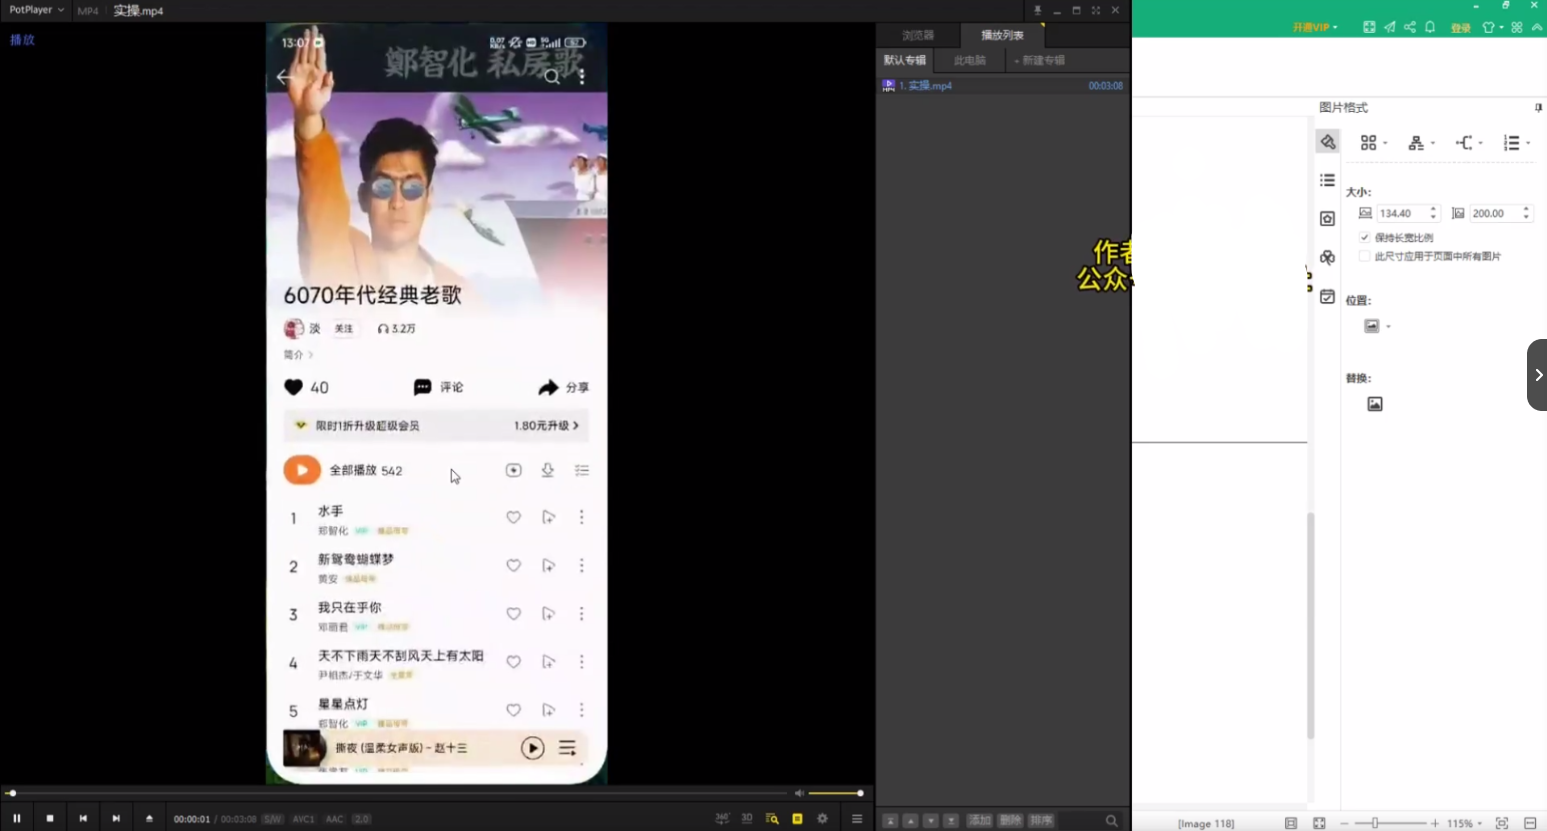This screenshot has width=1547, height=831.
Task: Expand the 位置 image position dropdown
Action: [1377, 326]
